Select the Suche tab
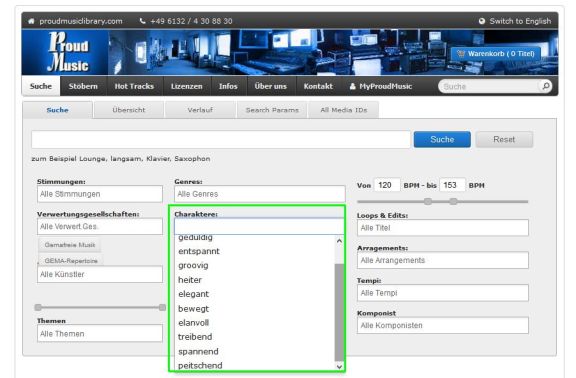This screenshot has width=576, height=378. pyautogui.click(x=57, y=110)
